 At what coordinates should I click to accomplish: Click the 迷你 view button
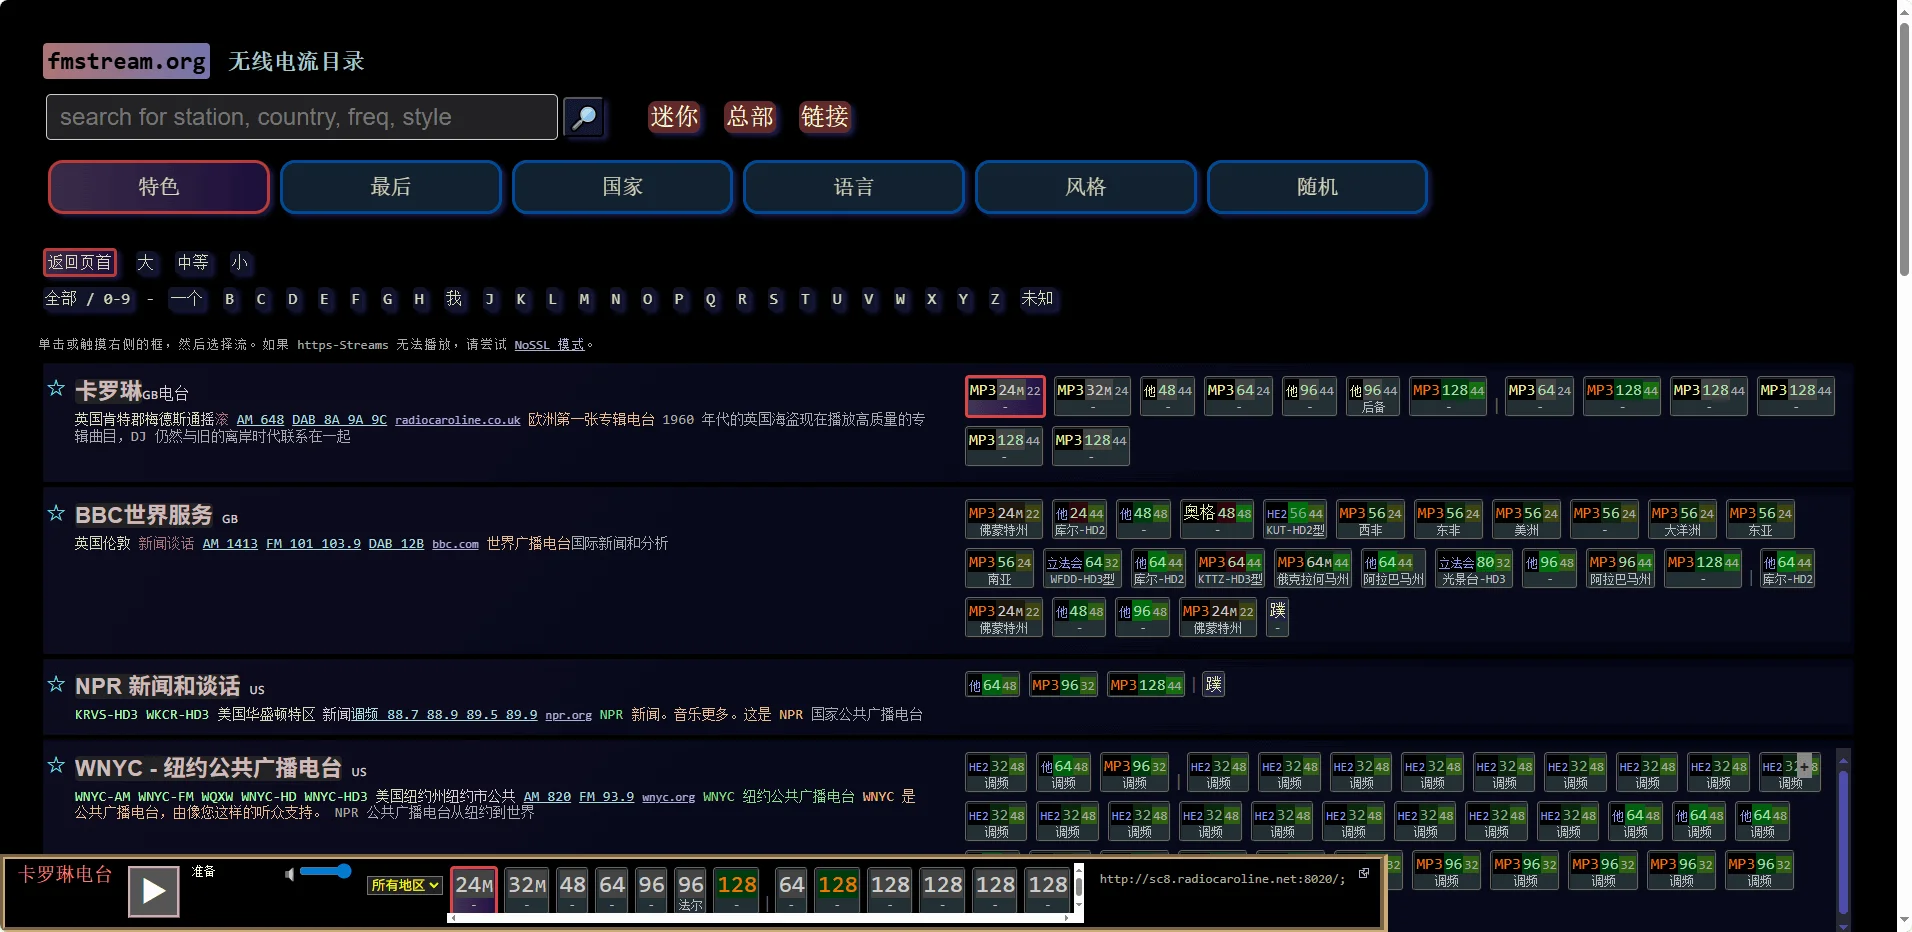tap(674, 117)
